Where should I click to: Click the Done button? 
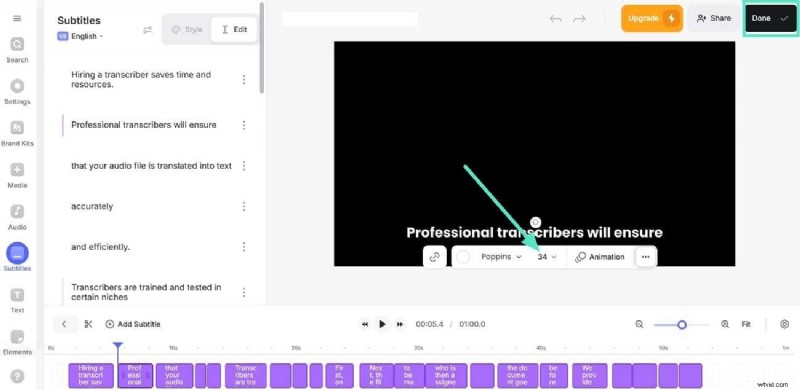[x=770, y=18]
